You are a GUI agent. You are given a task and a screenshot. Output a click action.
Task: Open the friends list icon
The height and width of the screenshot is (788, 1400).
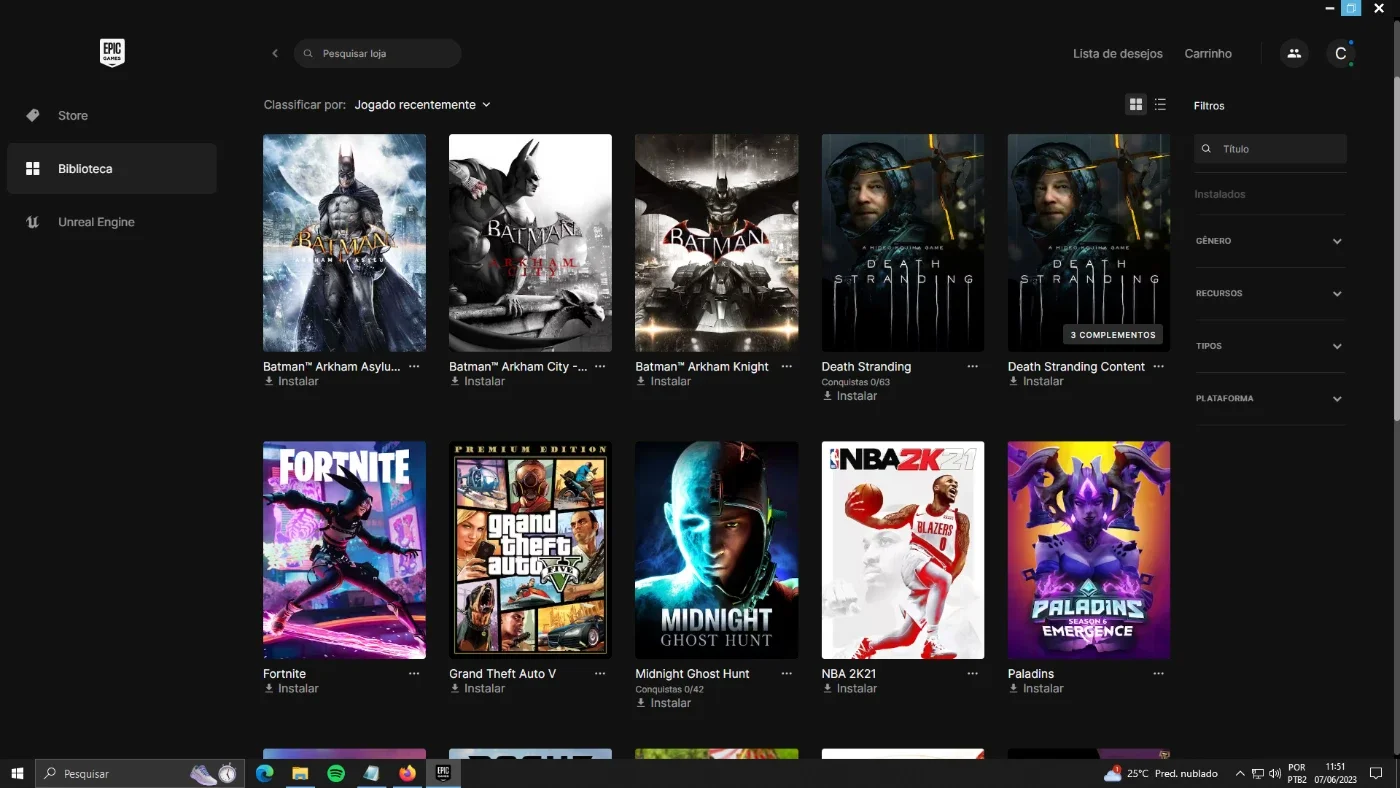coord(1294,54)
